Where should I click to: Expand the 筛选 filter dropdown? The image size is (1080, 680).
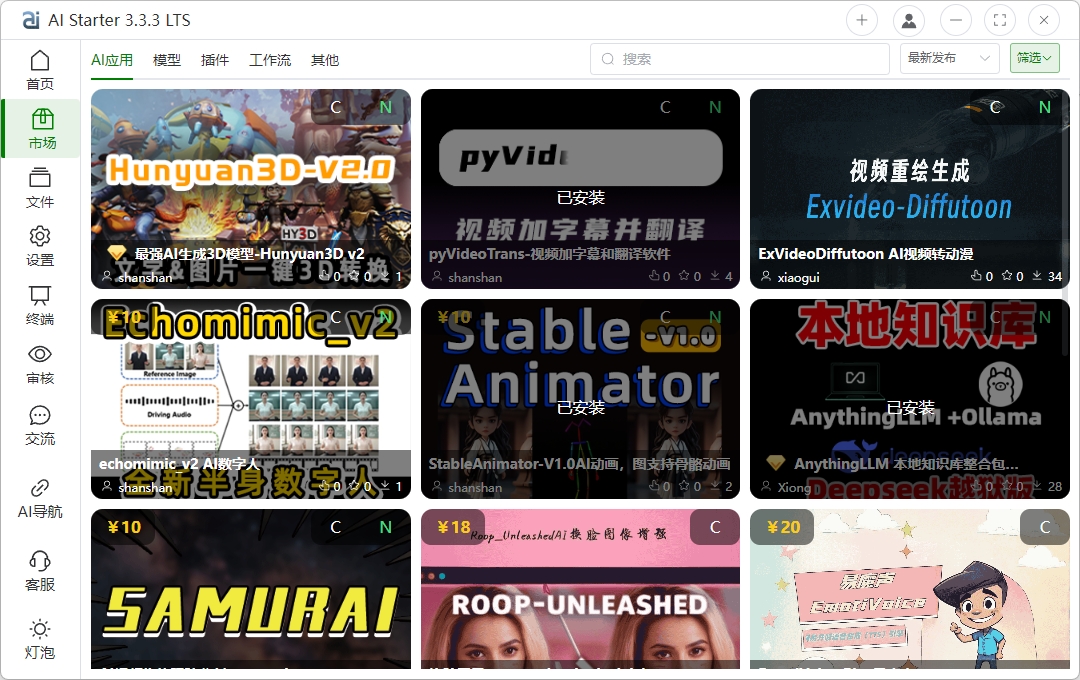click(1035, 59)
